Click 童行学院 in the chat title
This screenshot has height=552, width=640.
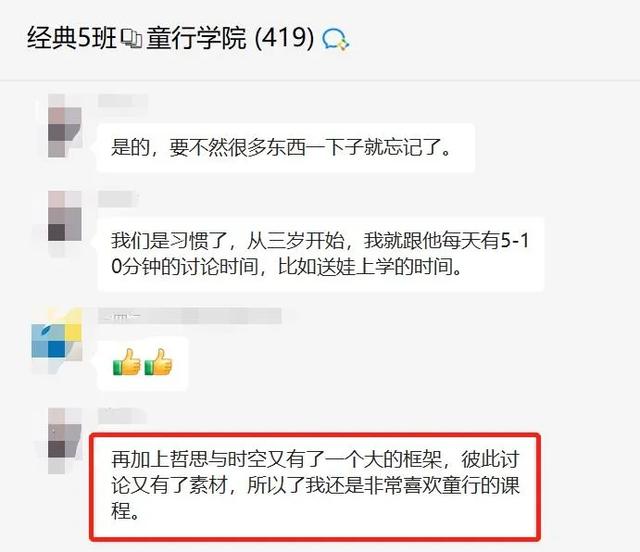(196, 38)
